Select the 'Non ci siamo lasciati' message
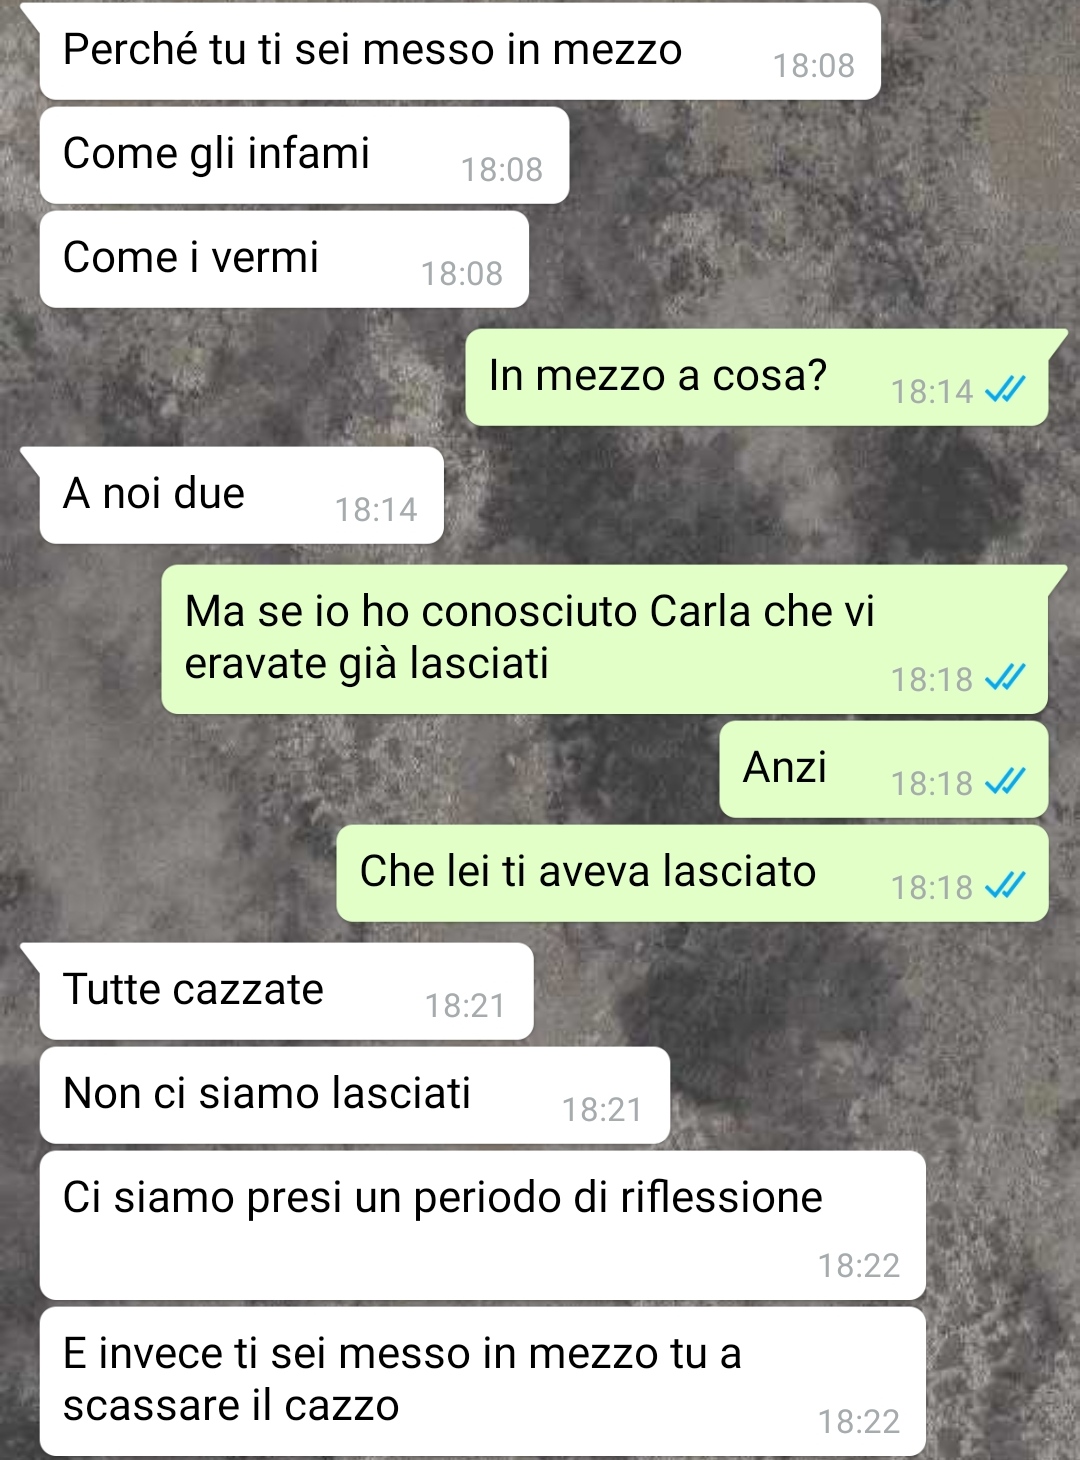This screenshot has height=1460, width=1080. pos(355,1095)
